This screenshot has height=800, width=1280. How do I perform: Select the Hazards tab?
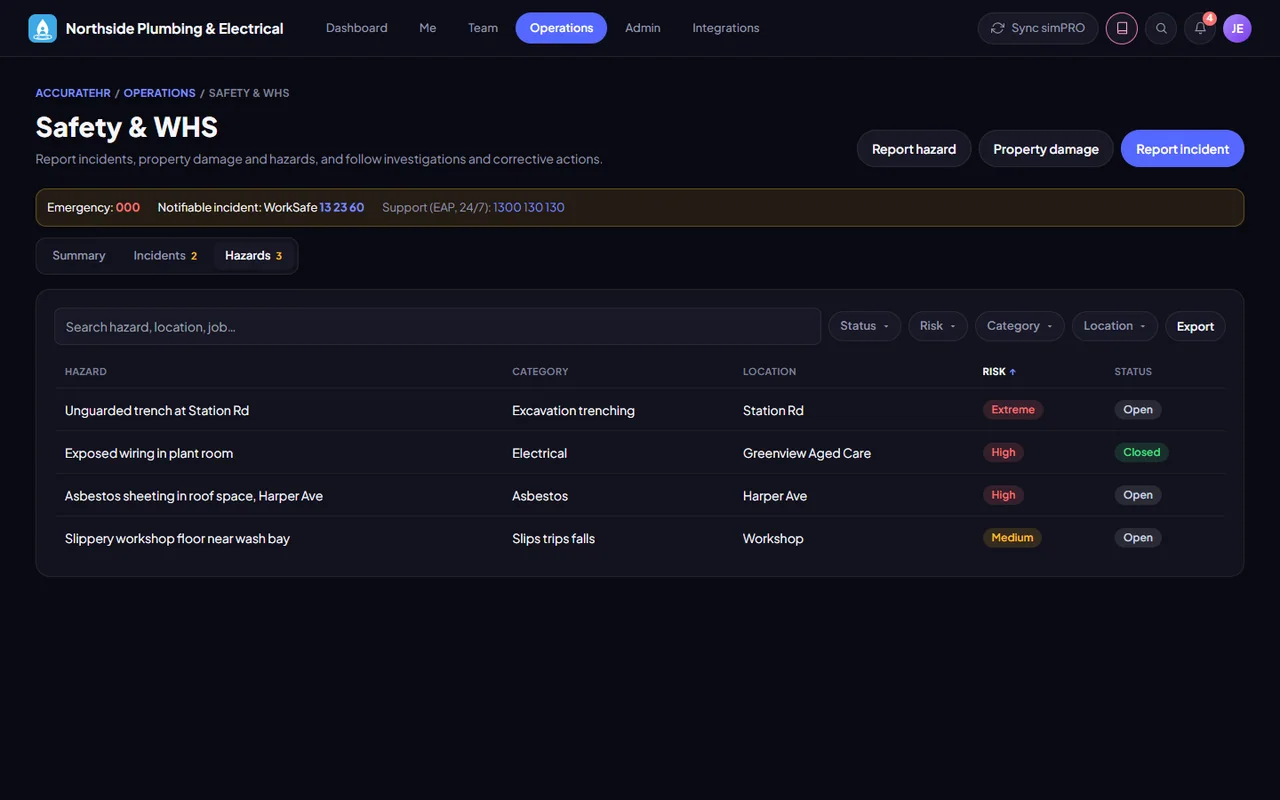point(254,256)
